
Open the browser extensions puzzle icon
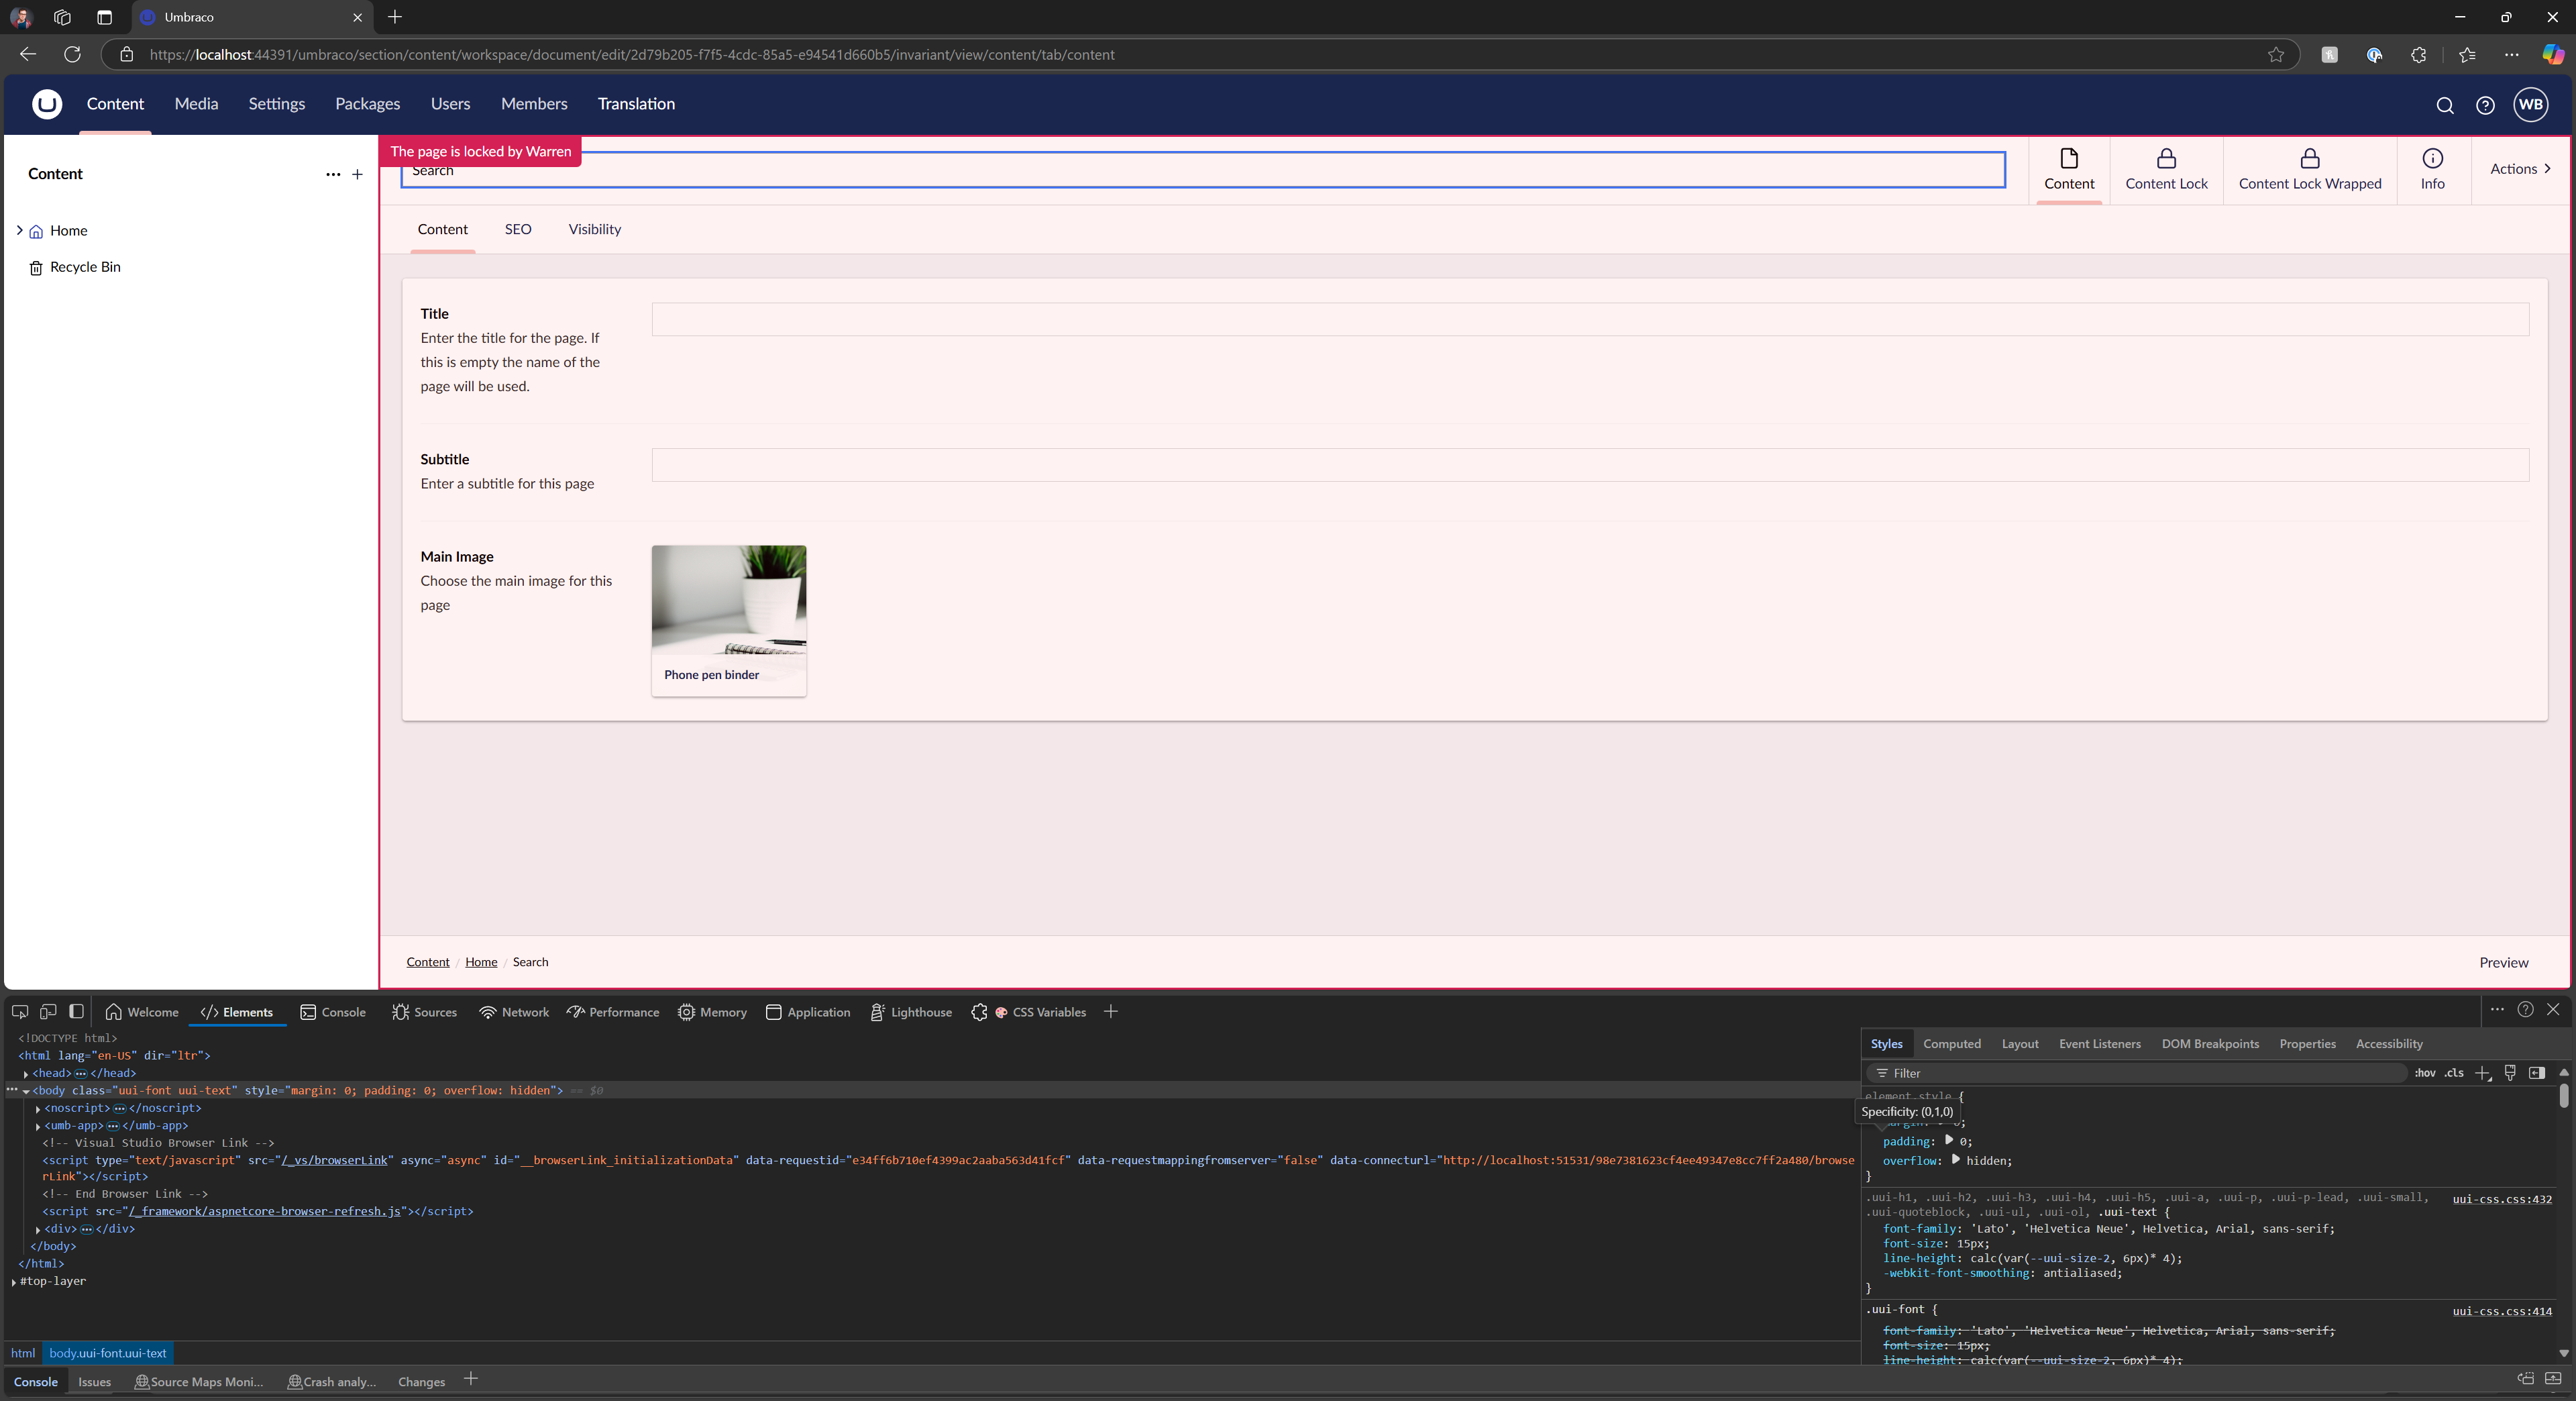click(x=2418, y=54)
